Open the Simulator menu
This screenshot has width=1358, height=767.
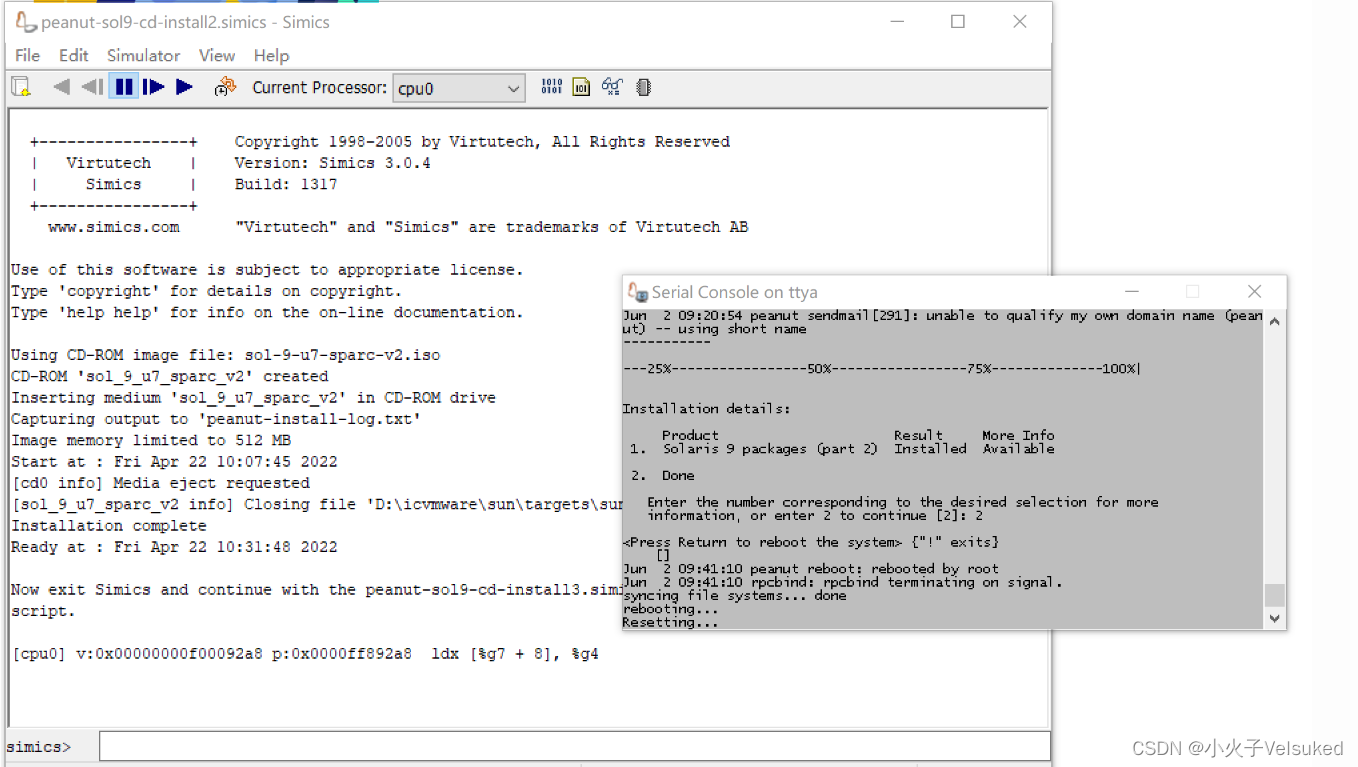(144, 55)
